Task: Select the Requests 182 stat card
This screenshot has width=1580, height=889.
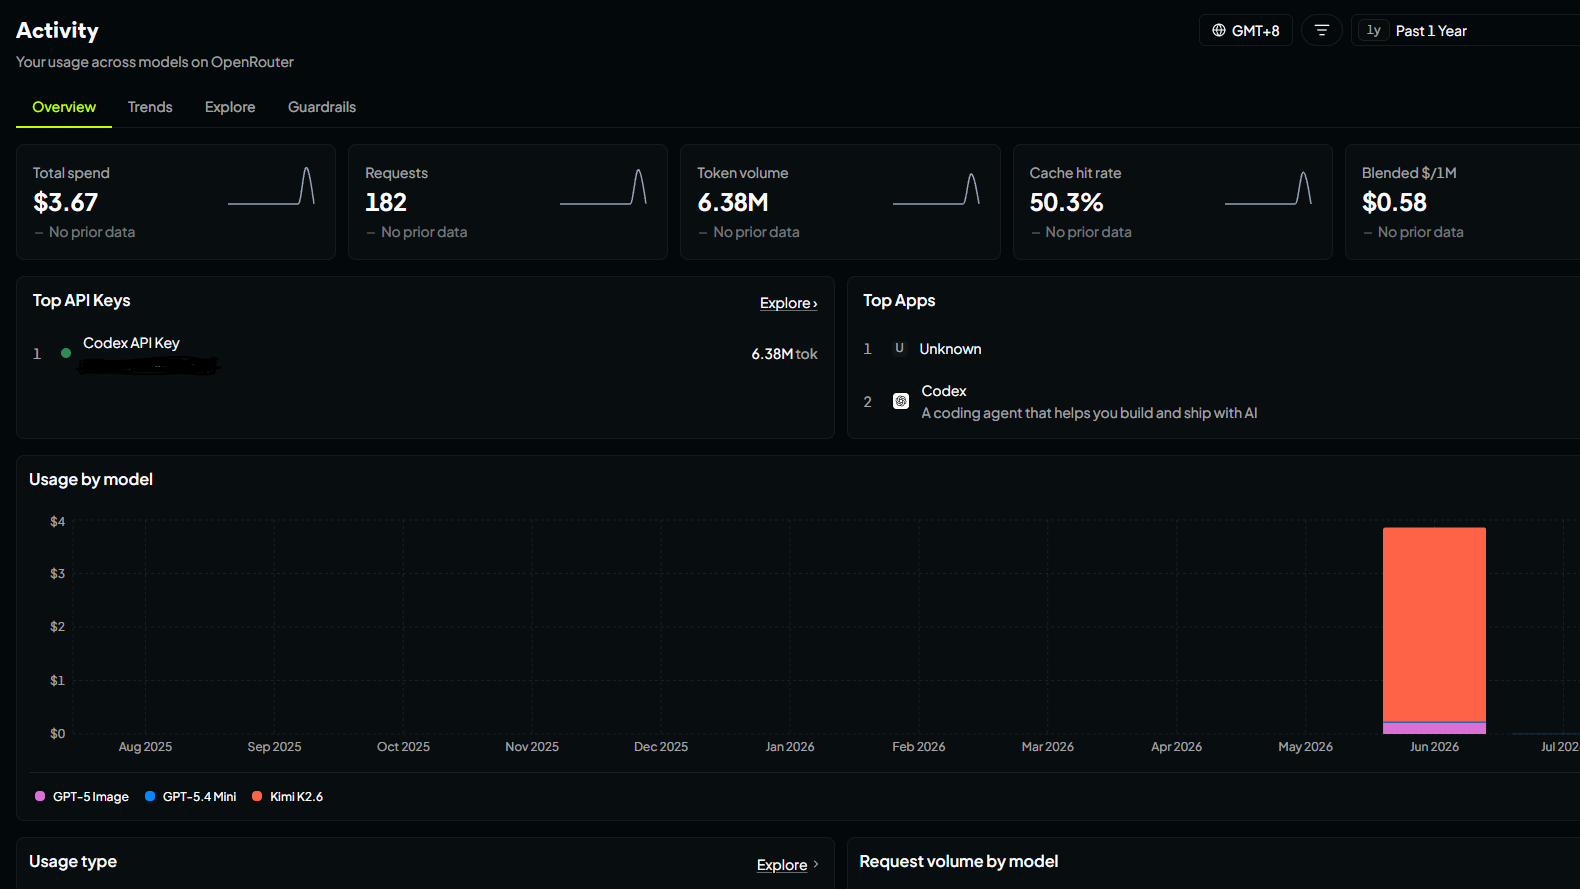Action: point(508,202)
